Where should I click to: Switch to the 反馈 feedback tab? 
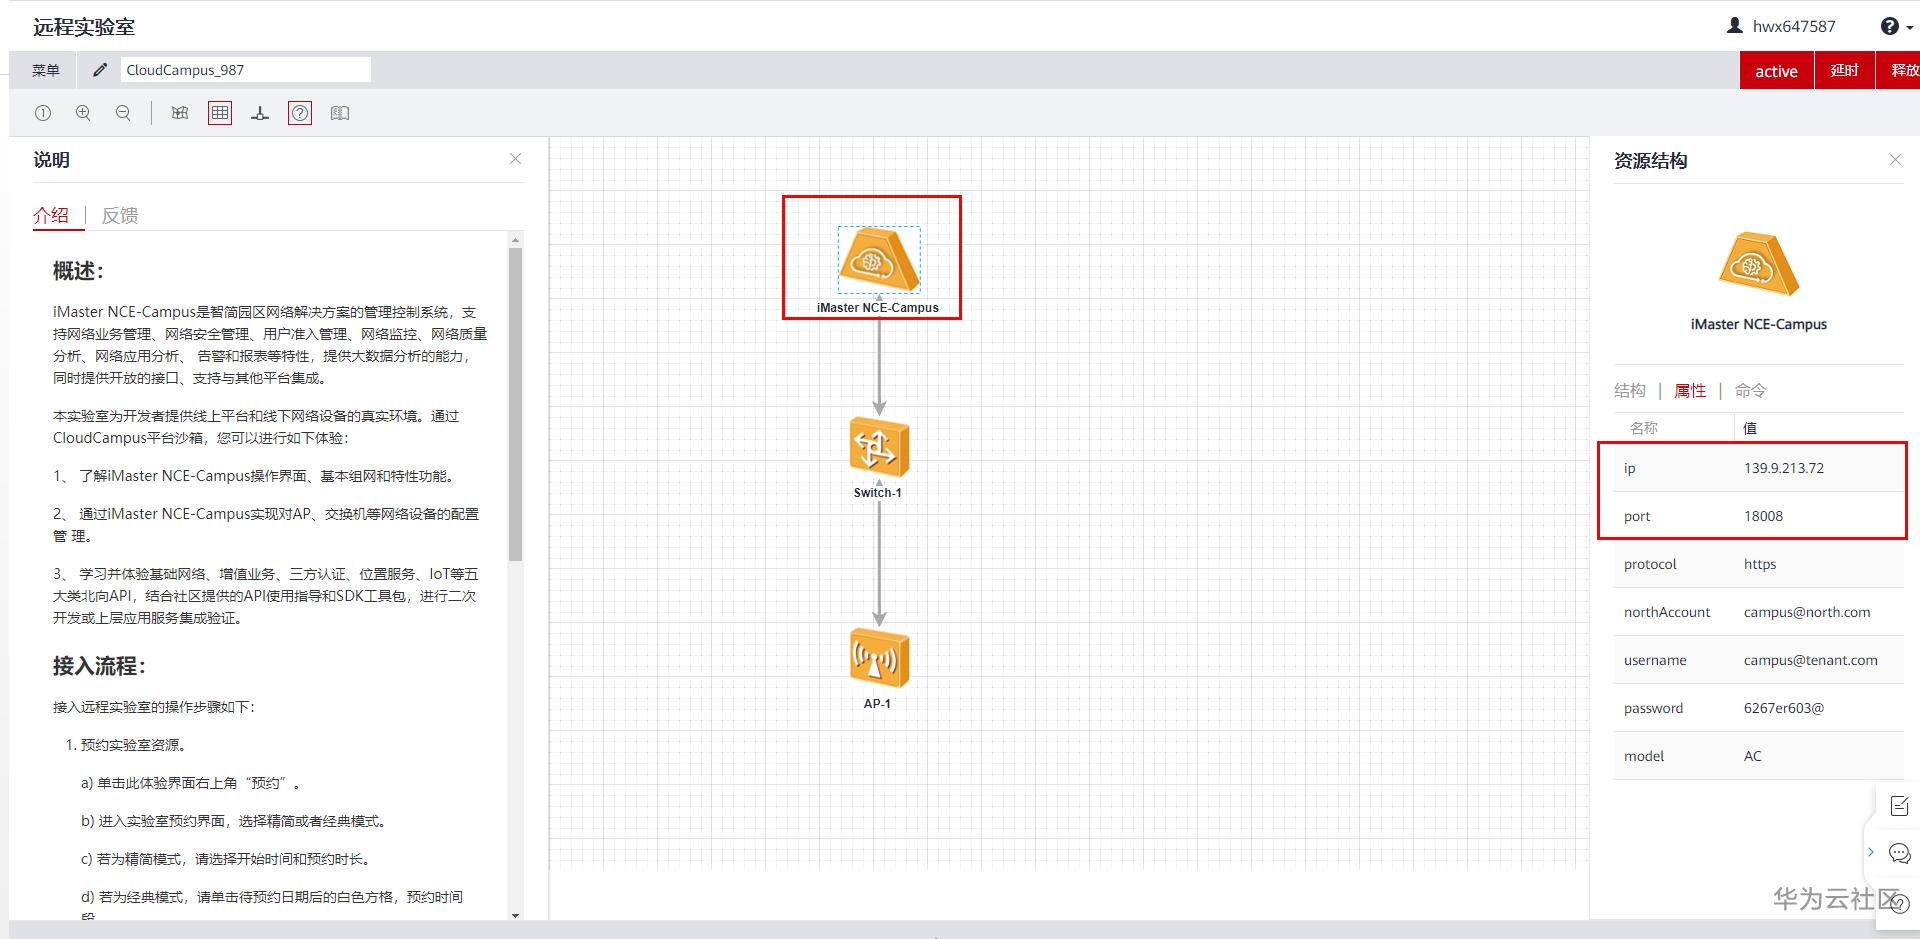(120, 216)
